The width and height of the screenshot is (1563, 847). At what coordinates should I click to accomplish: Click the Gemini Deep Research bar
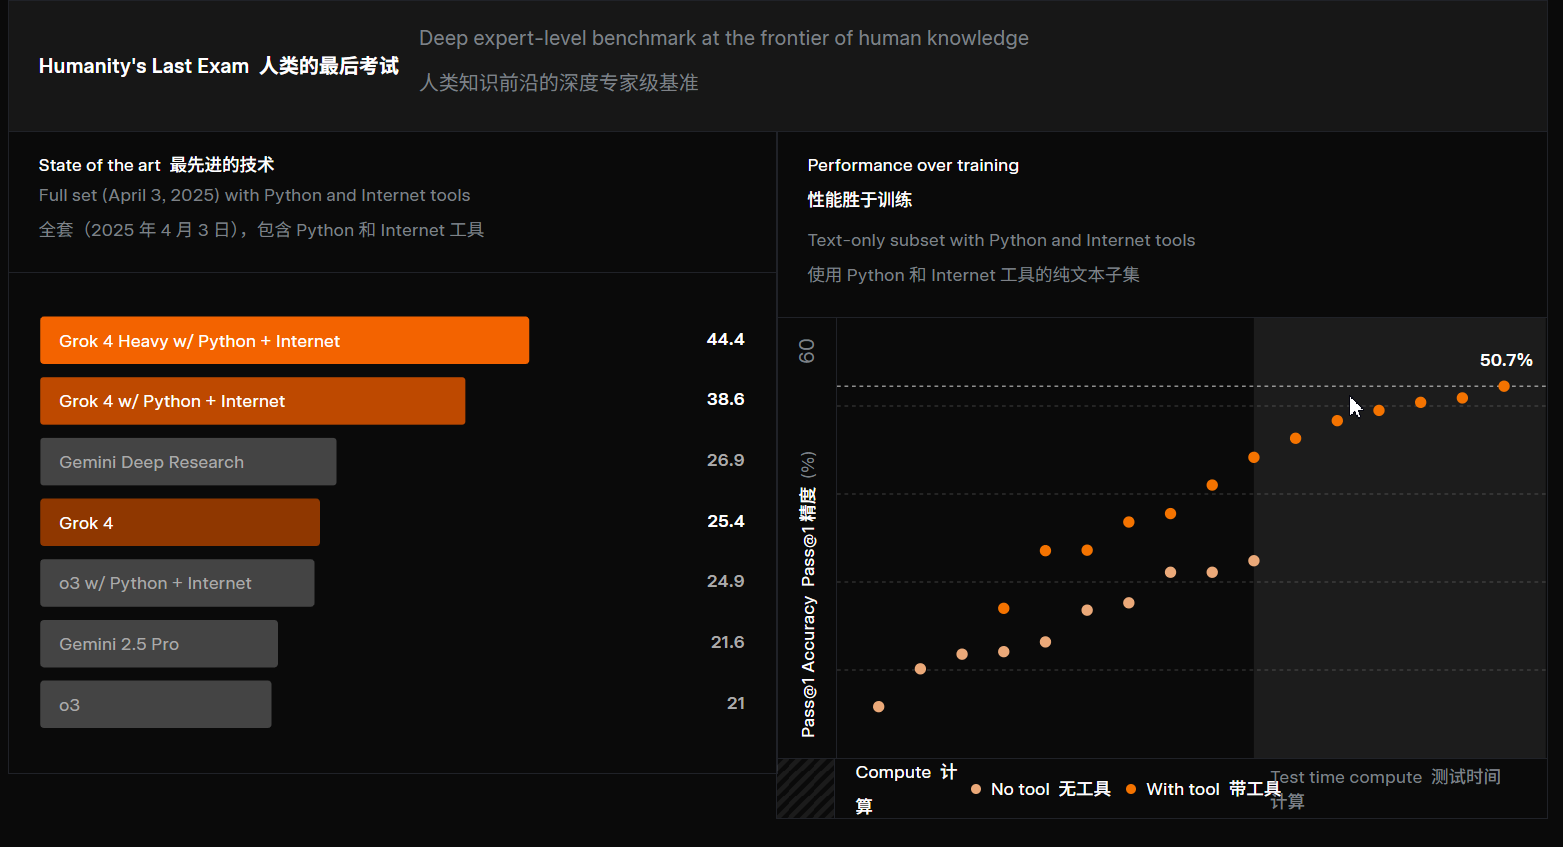click(188, 462)
